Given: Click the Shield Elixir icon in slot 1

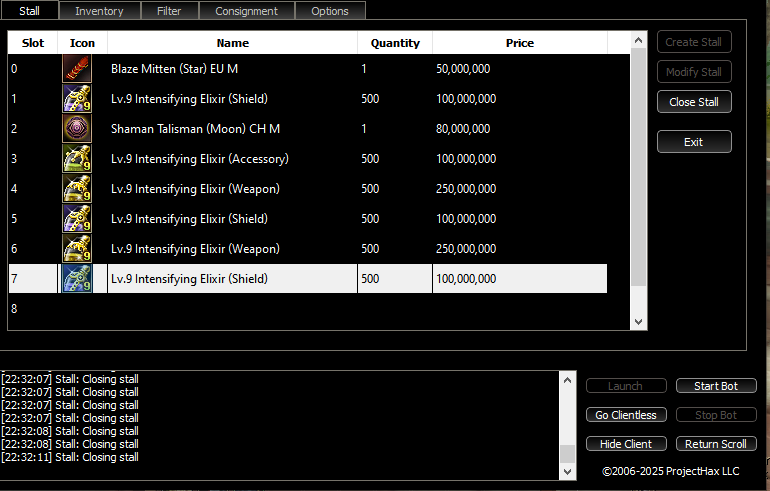Looking at the screenshot, I should point(77,99).
